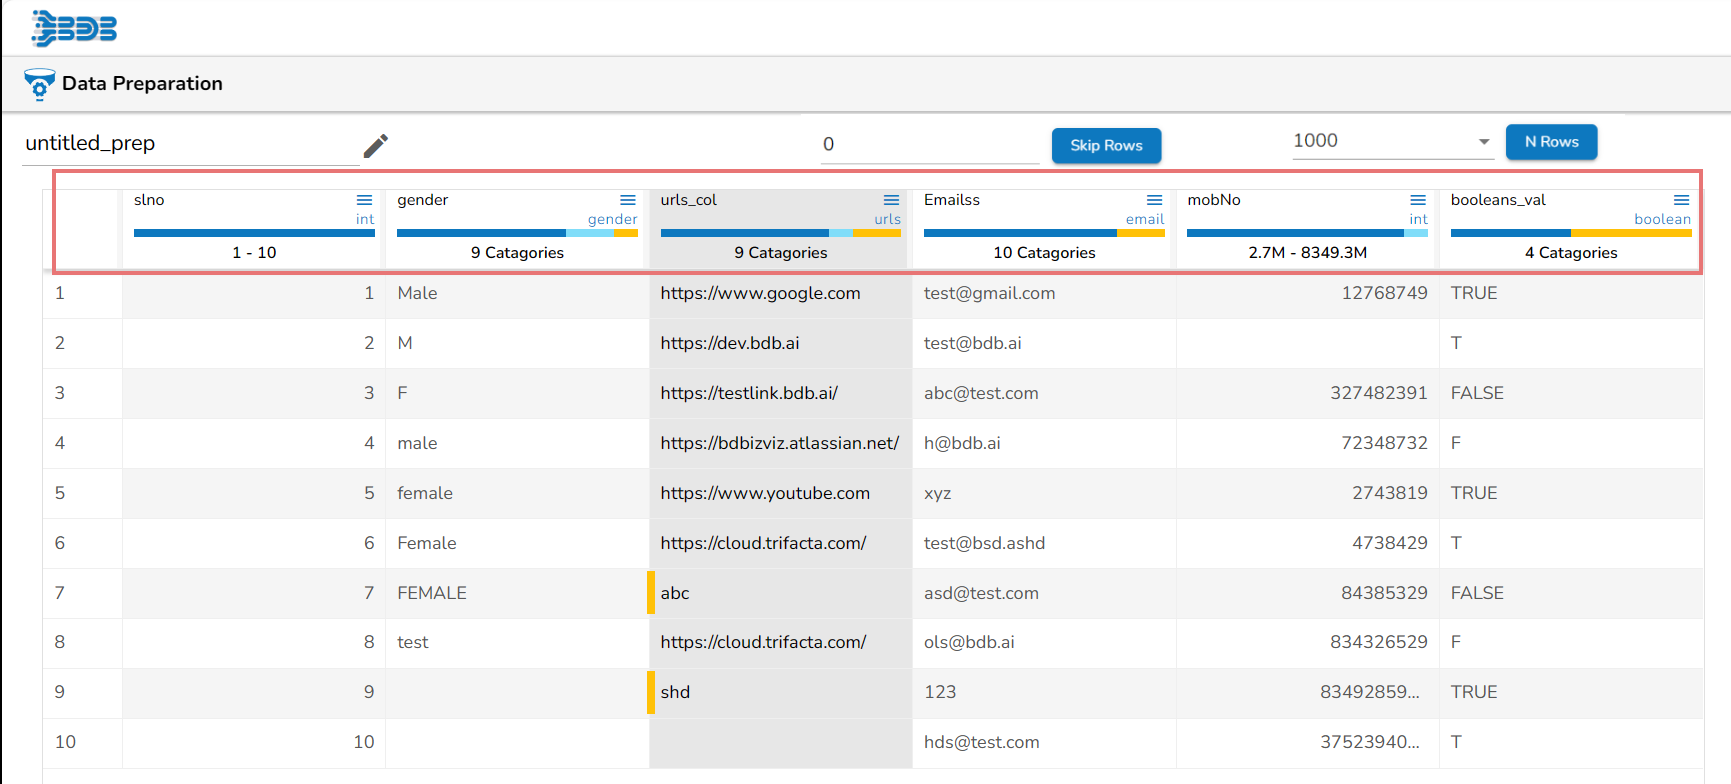Click the email data type label

(1144, 219)
